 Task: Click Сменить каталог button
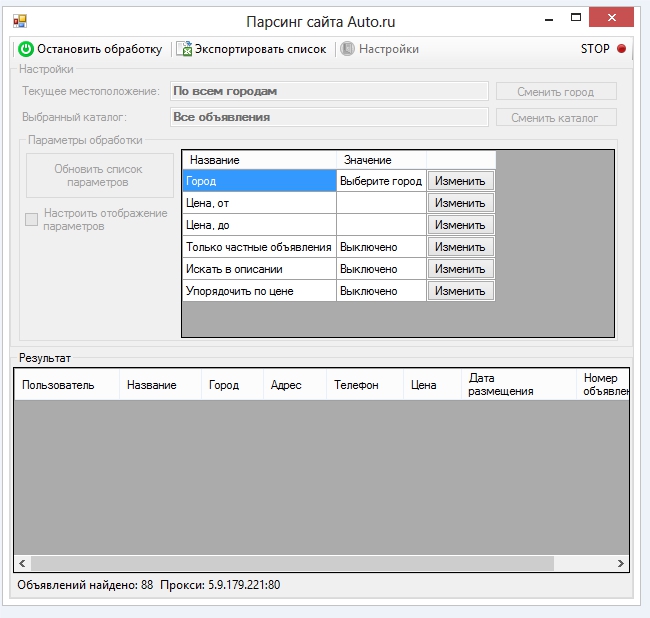point(556,118)
